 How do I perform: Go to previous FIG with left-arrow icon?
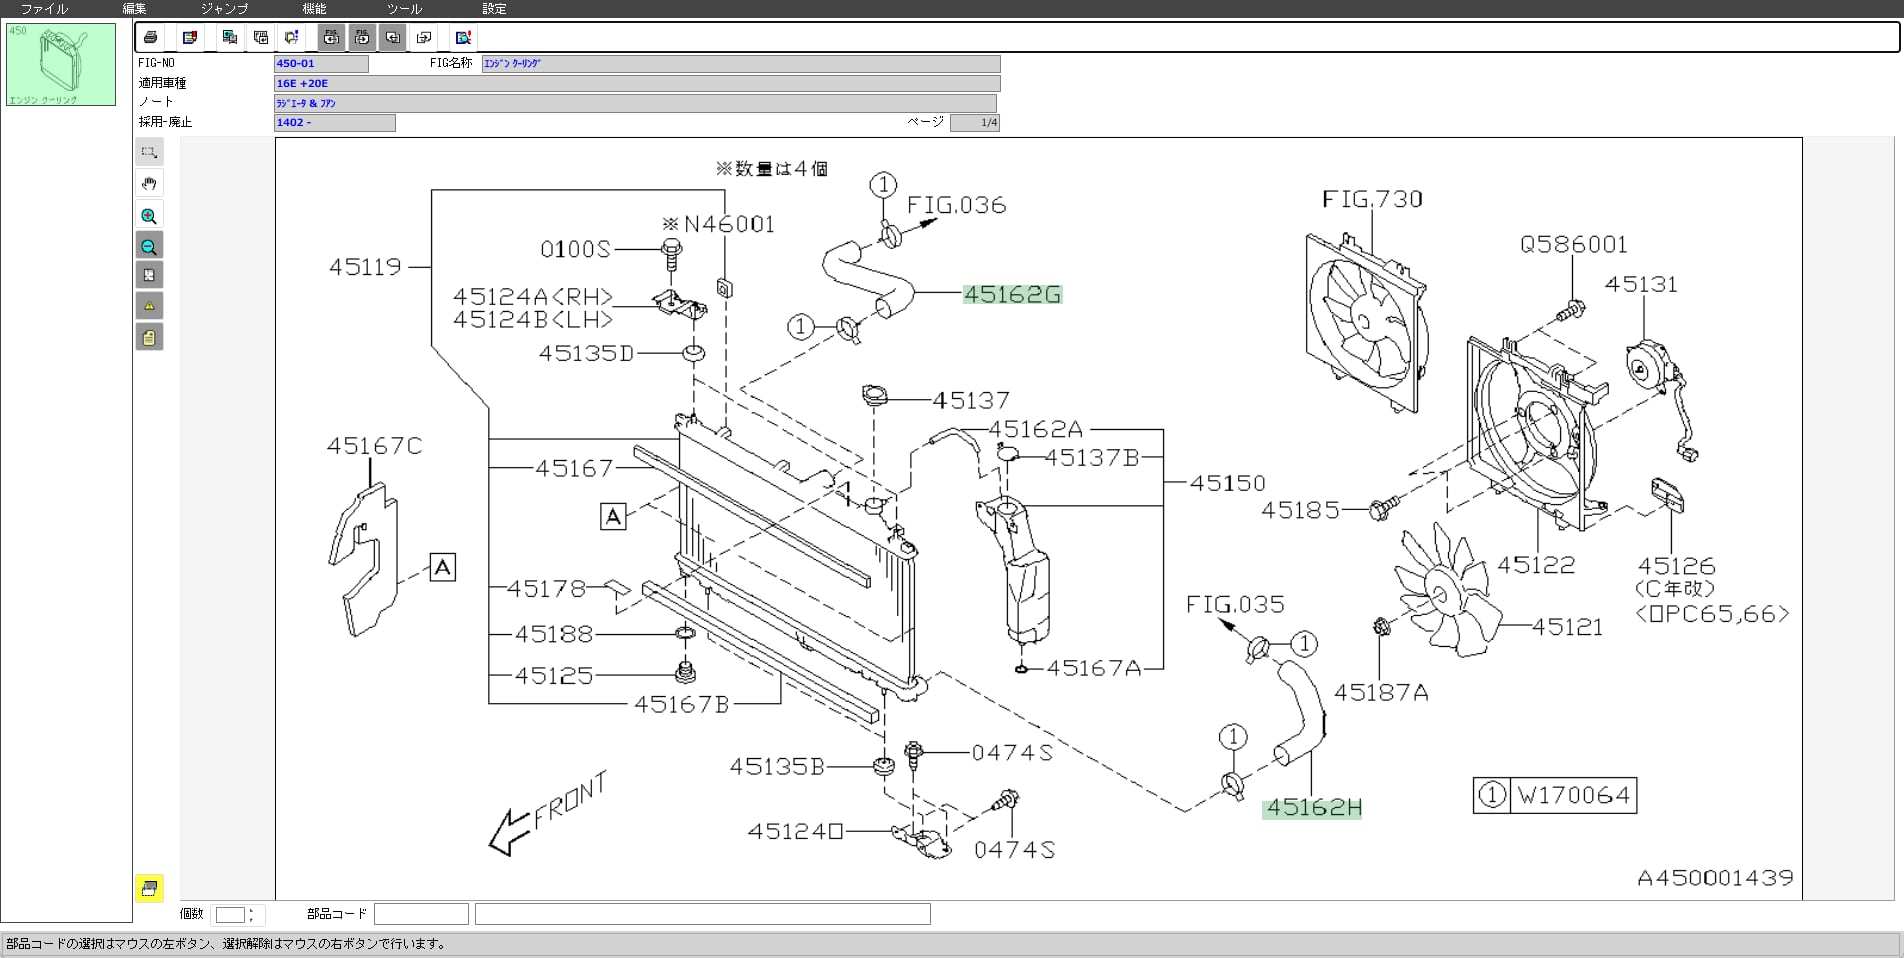[332, 38]
